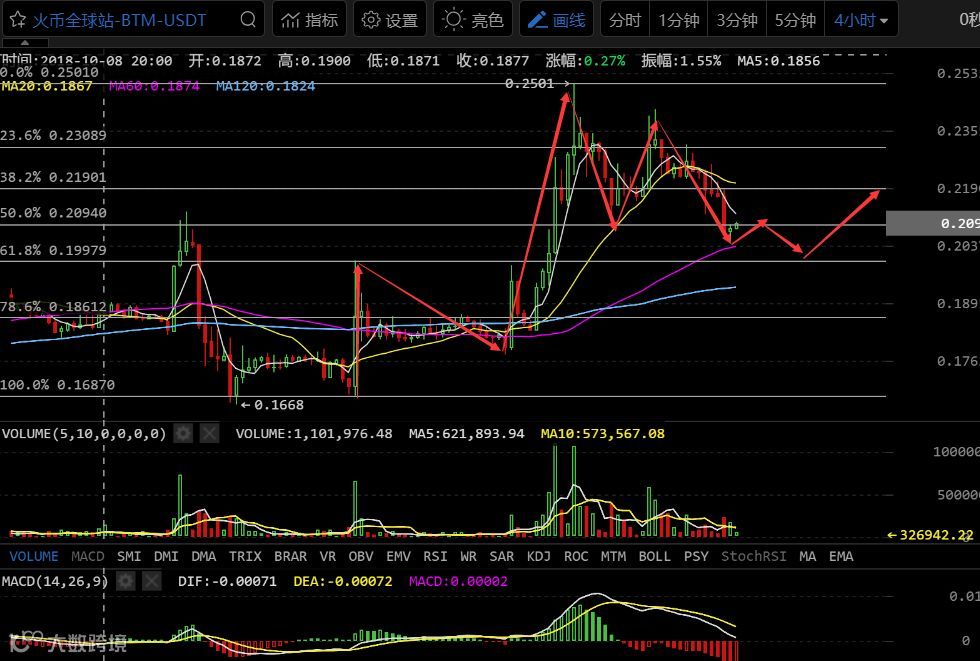
Task: Select the DMA indicator
Action: pos(204,556)
